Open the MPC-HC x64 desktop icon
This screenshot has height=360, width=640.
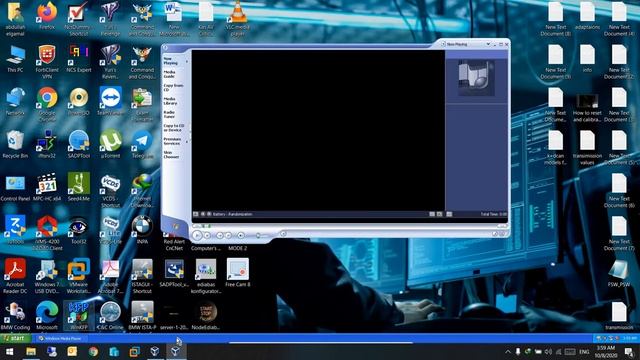pos(47,187)
